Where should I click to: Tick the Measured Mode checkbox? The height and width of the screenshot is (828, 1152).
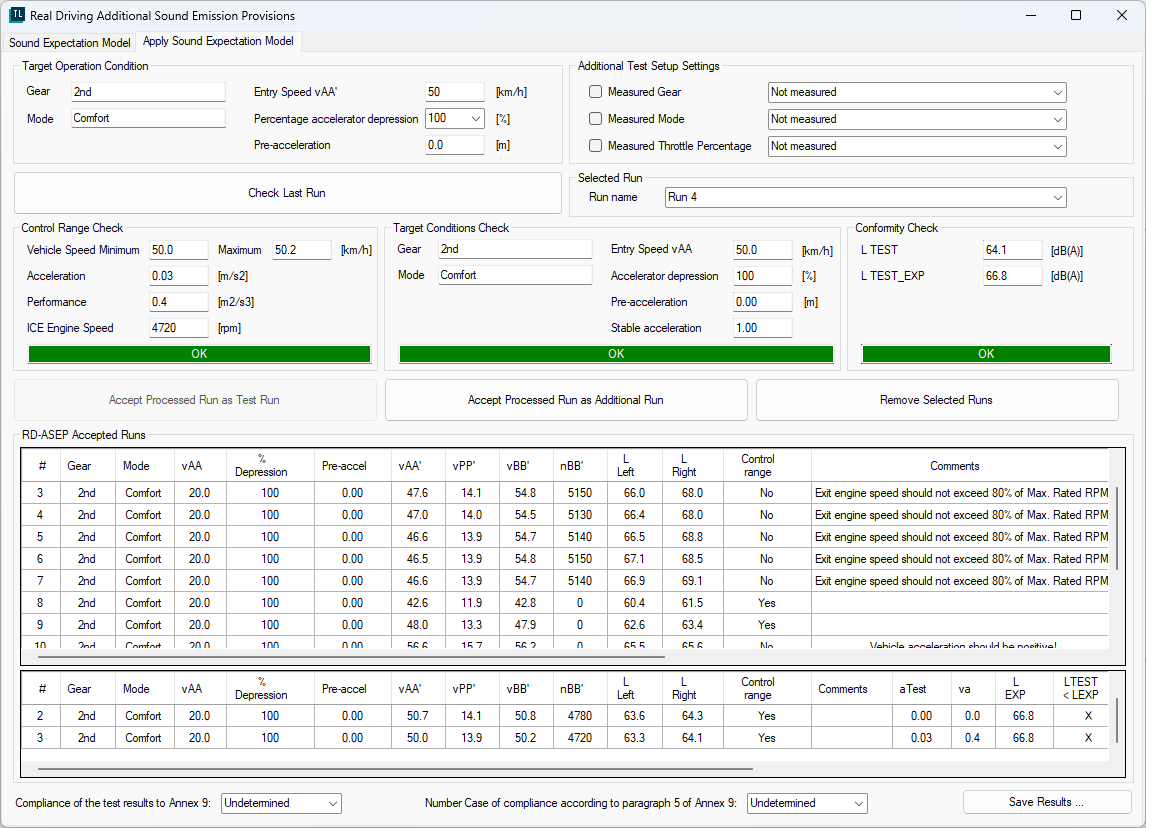(596, 119)
